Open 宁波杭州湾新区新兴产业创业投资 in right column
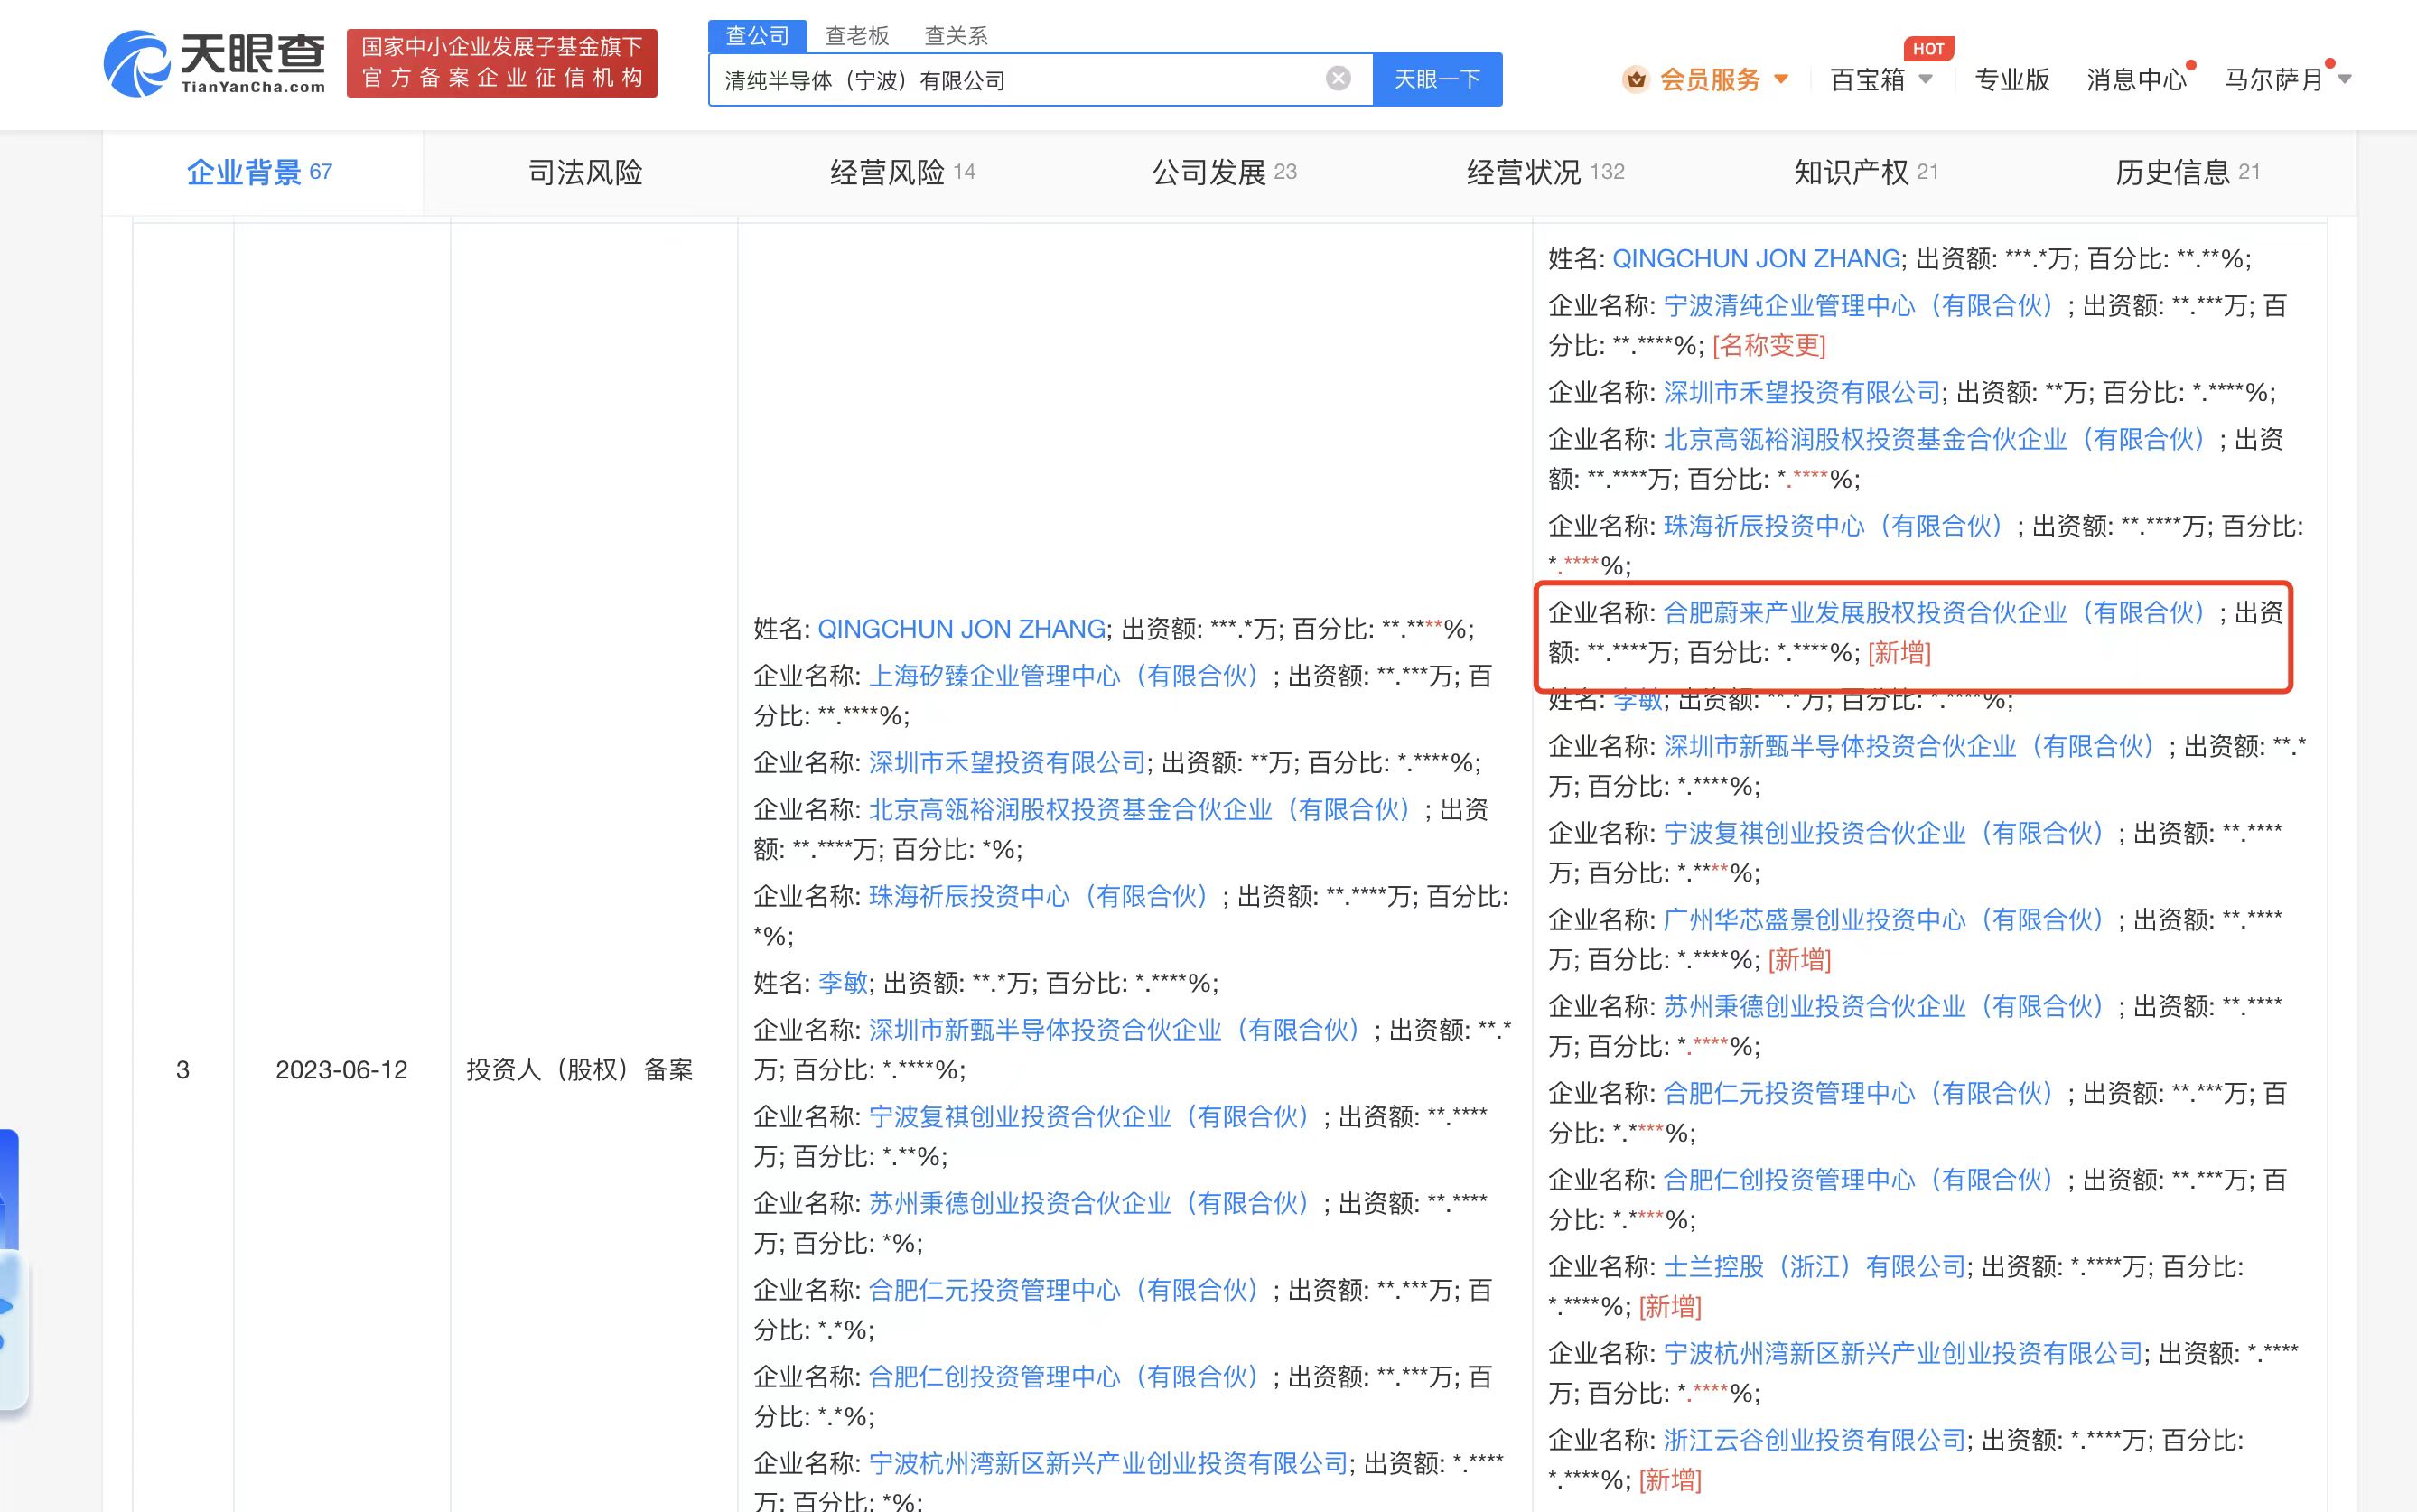Image resolution: width=2417 pixels, height=1512 pixels. (1903, 1354)
